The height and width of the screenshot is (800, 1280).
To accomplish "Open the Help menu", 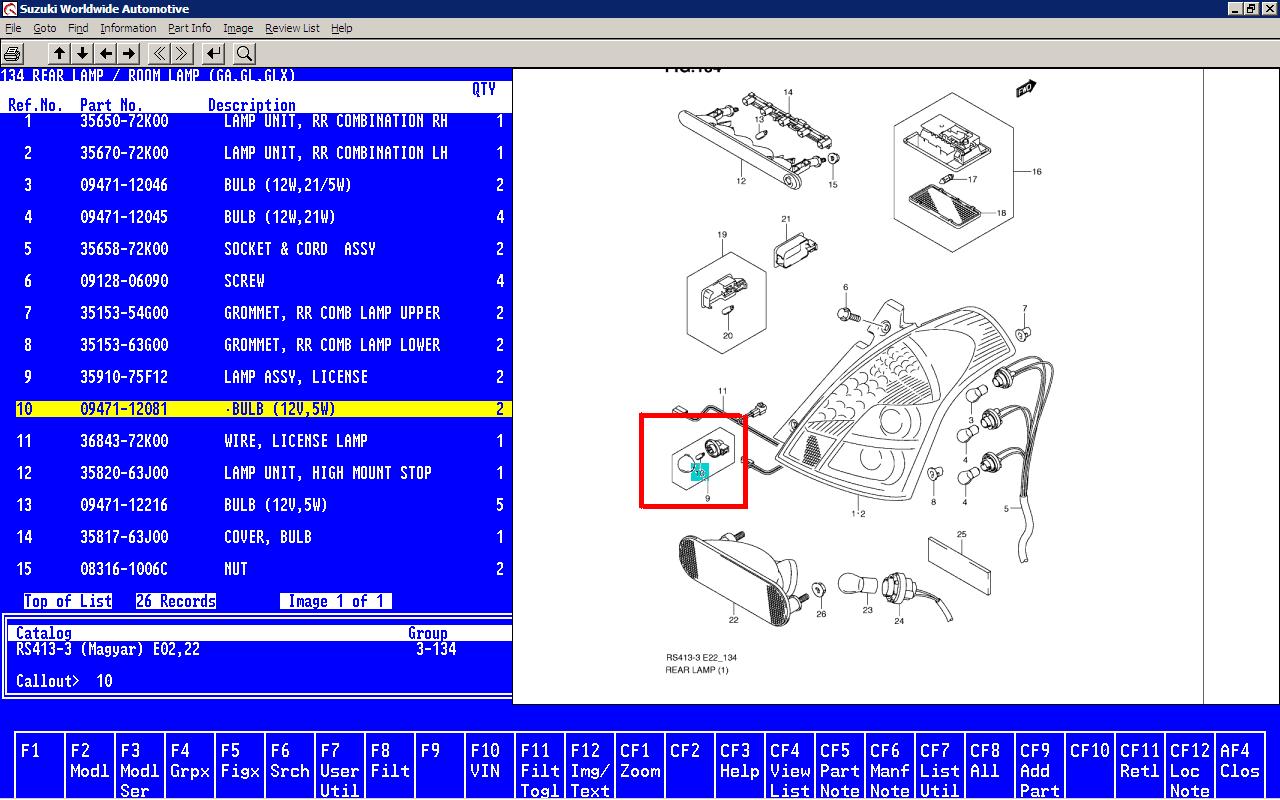I will point(341,28).
